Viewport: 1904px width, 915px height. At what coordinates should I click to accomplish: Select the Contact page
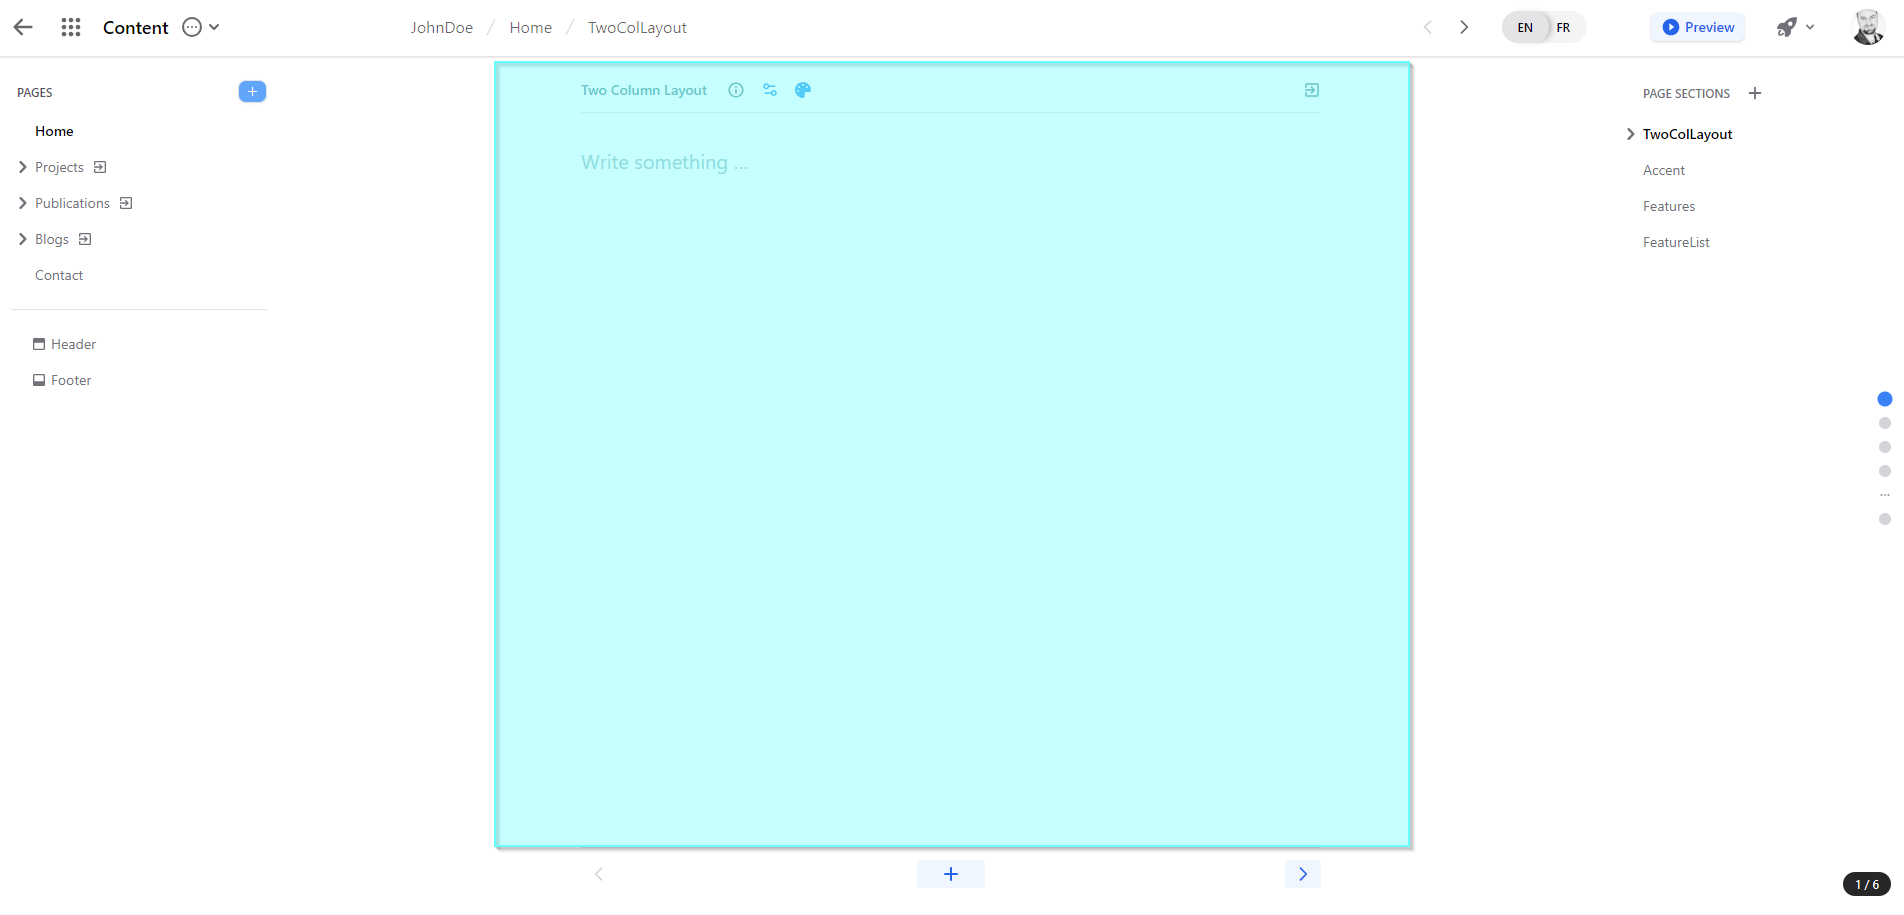tap(59, 275)
